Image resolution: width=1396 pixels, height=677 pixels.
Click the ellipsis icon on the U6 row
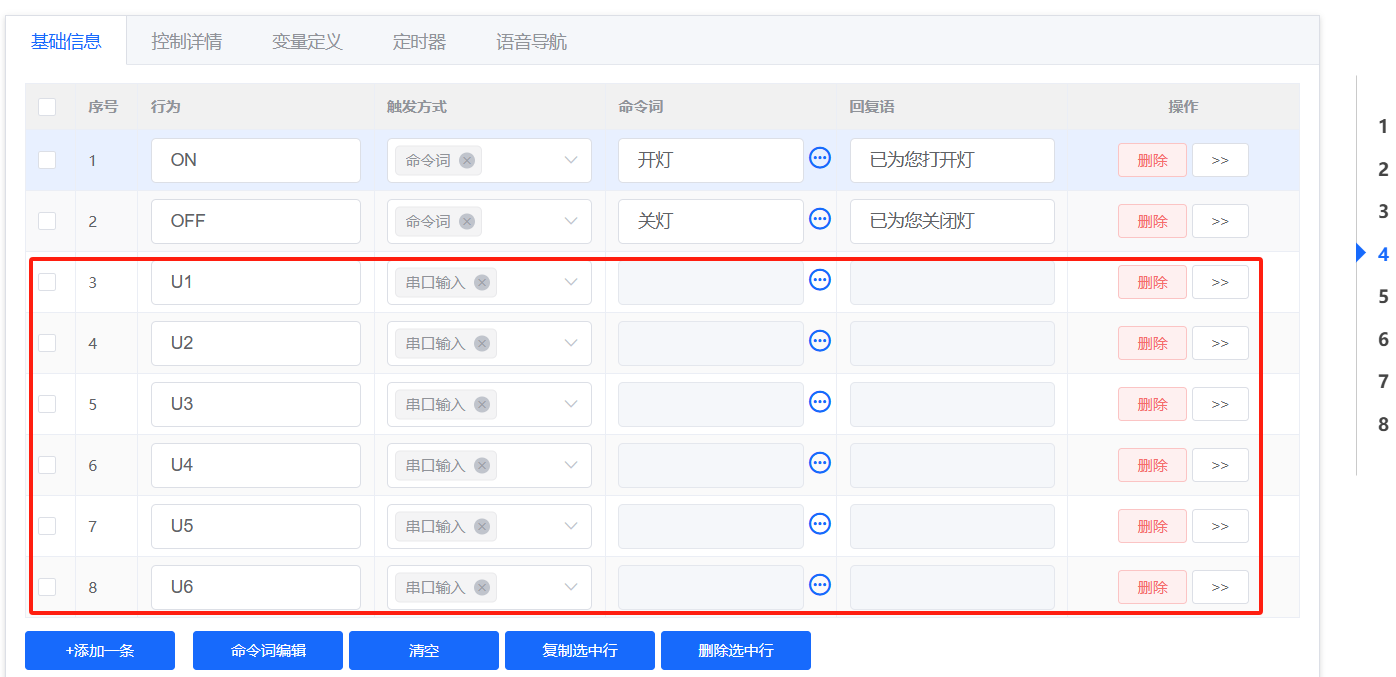[x=819, y=584]
